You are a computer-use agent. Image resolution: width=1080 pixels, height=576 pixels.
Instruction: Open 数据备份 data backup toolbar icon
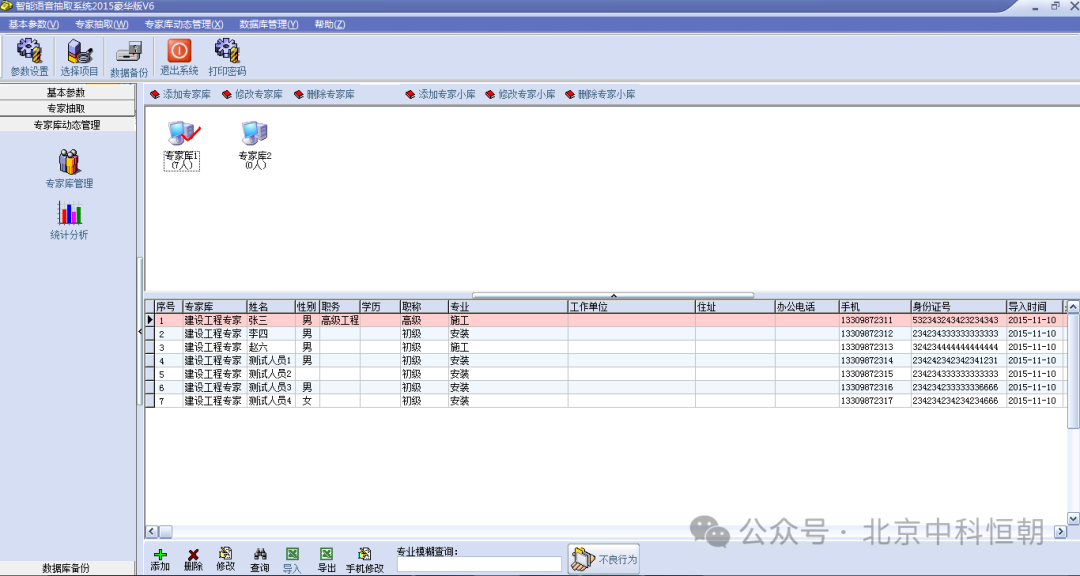[129, 57]
